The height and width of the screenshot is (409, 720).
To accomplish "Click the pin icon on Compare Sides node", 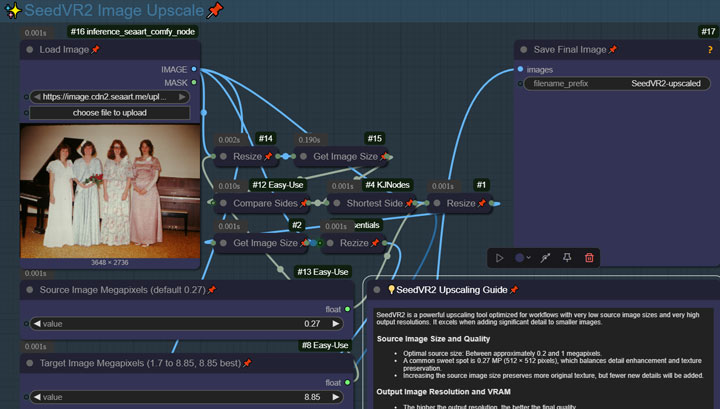I will 304,203.
